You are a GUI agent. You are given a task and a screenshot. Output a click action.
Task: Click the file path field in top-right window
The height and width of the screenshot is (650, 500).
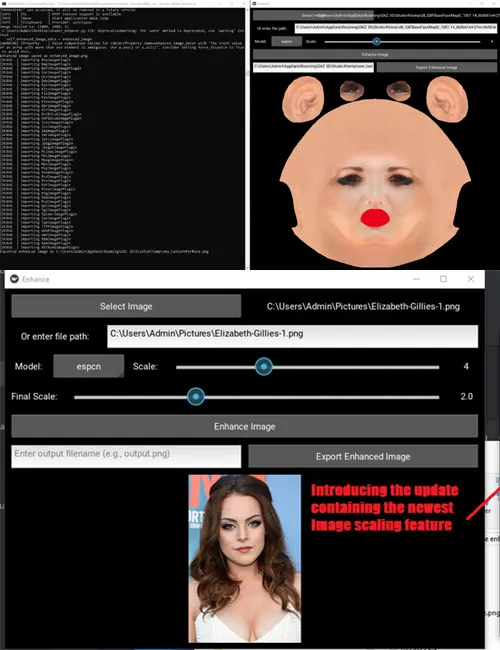tap(396, 28)
